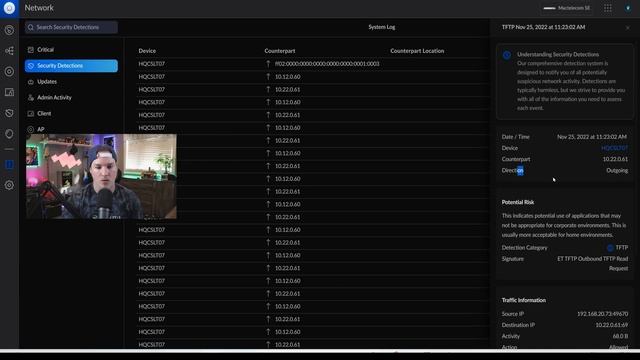Click the Destination IP value 10.22.0.61:69
The height and width of the screenshot is (360, 640).
click(611, 325)
